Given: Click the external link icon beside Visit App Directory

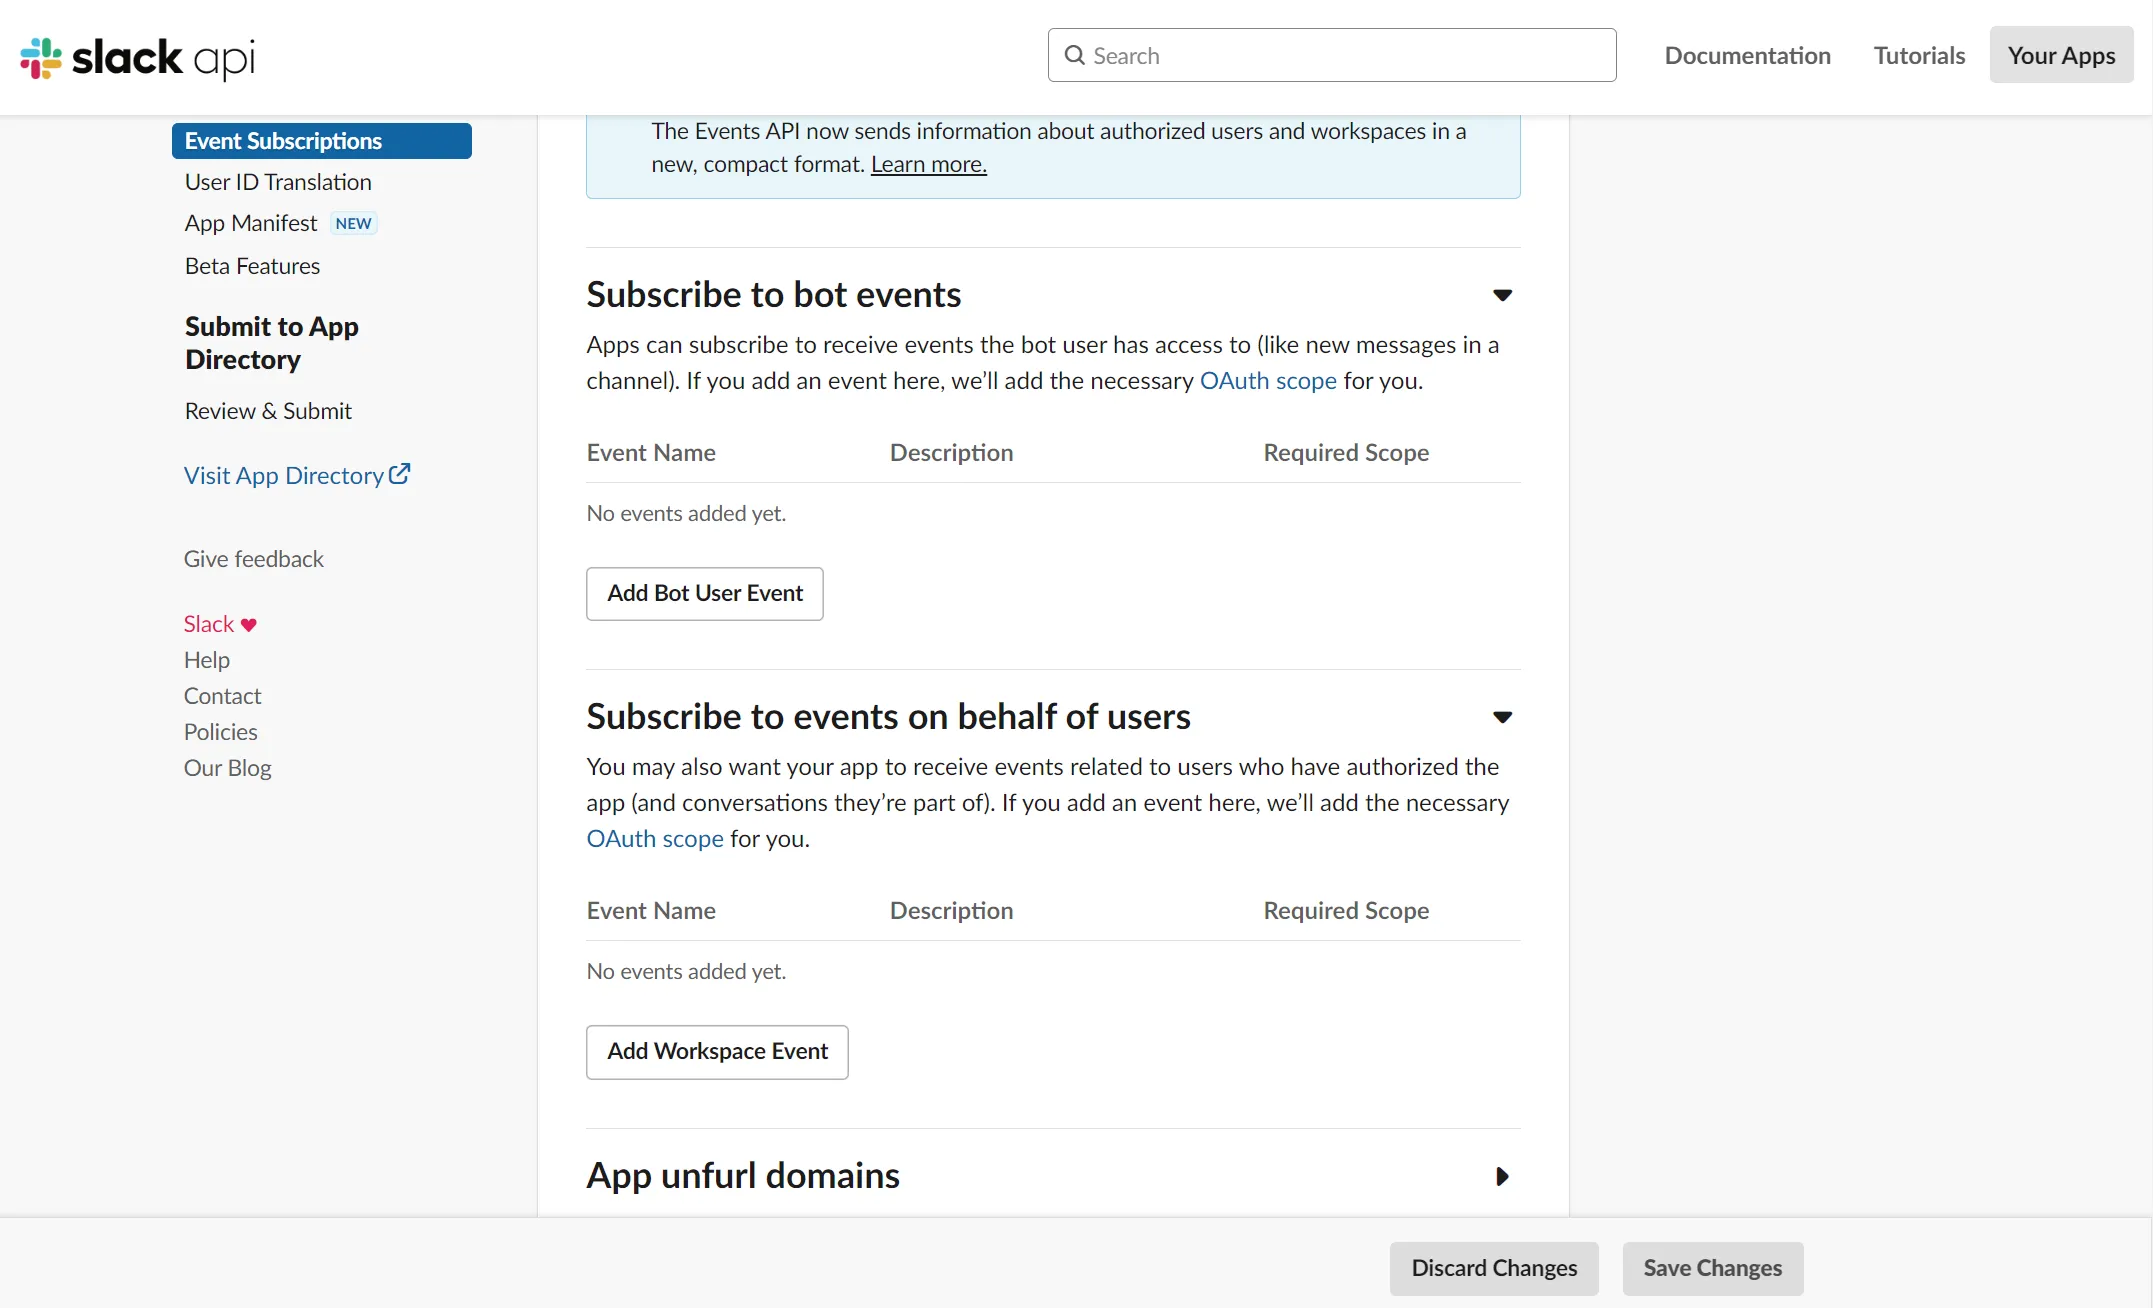Looking at the screenshot, I should [x=400, y=474].
